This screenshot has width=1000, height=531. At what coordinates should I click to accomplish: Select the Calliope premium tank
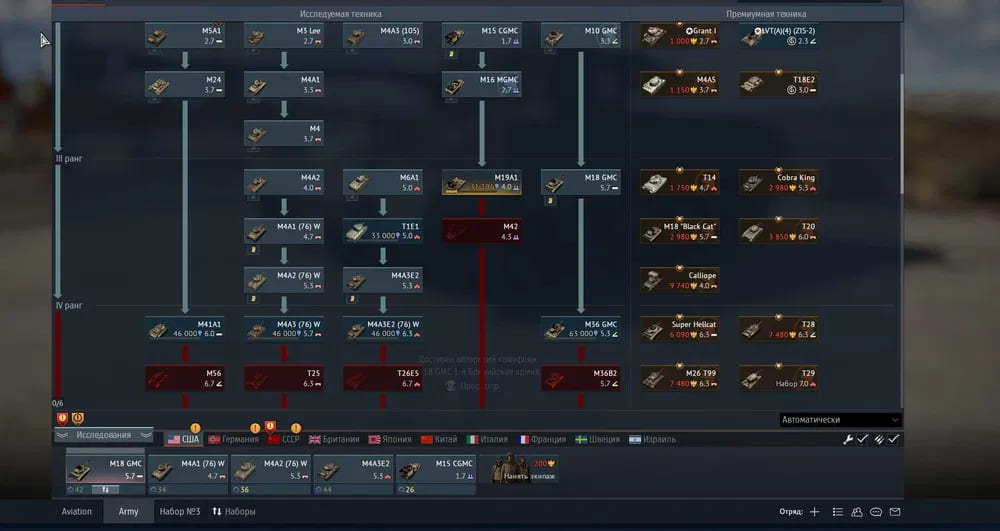pyautogui.click(x=680, y=280)
